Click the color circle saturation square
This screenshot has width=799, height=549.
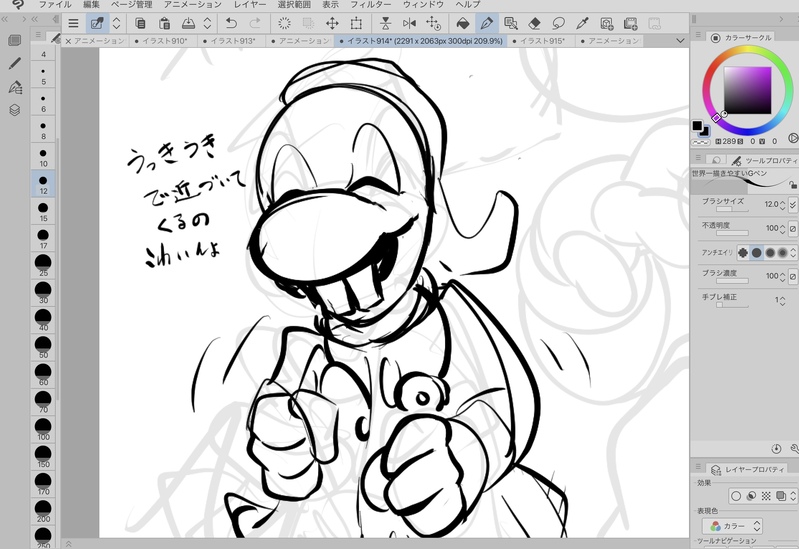(x=748, y=90)
